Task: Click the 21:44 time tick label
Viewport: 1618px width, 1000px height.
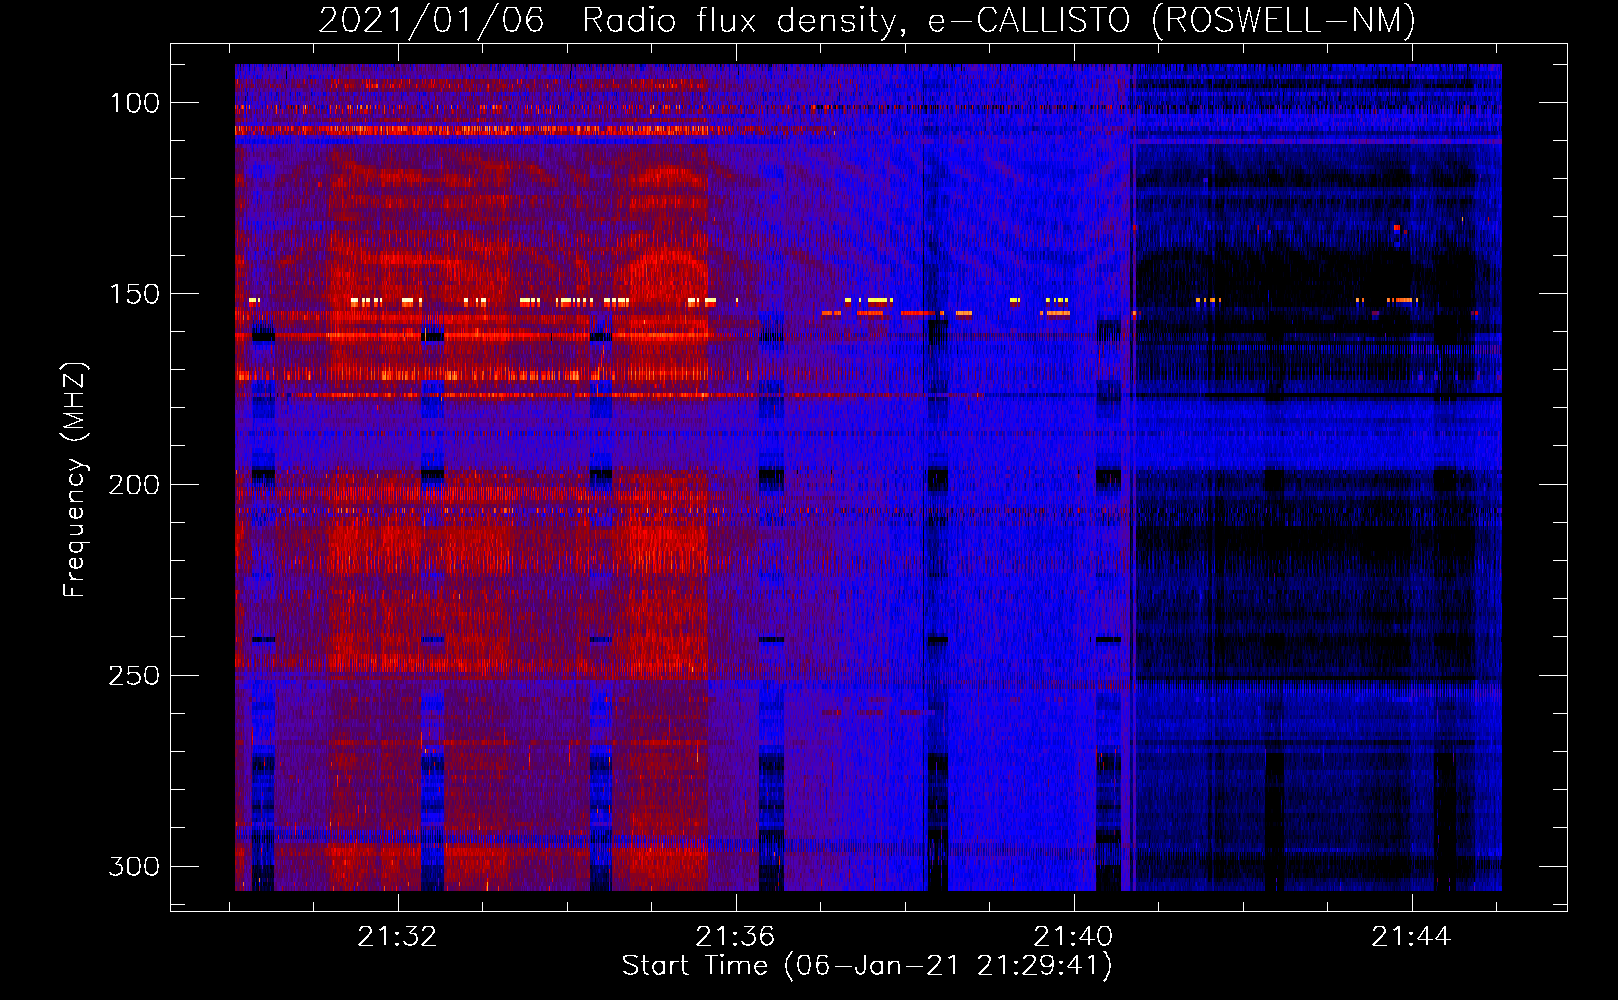Action: click(x=1411, y=937)
